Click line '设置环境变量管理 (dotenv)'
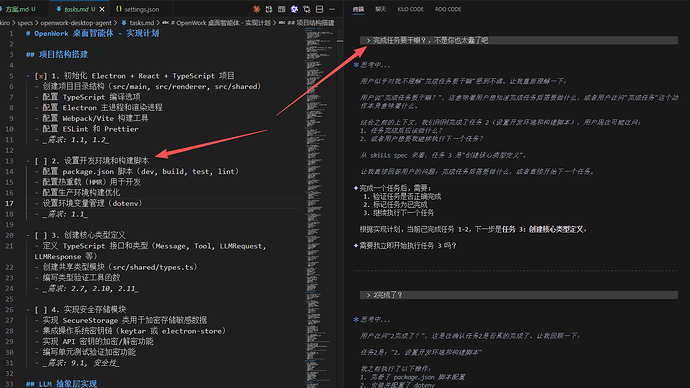 pyautogui.click(x=92, y=203)
